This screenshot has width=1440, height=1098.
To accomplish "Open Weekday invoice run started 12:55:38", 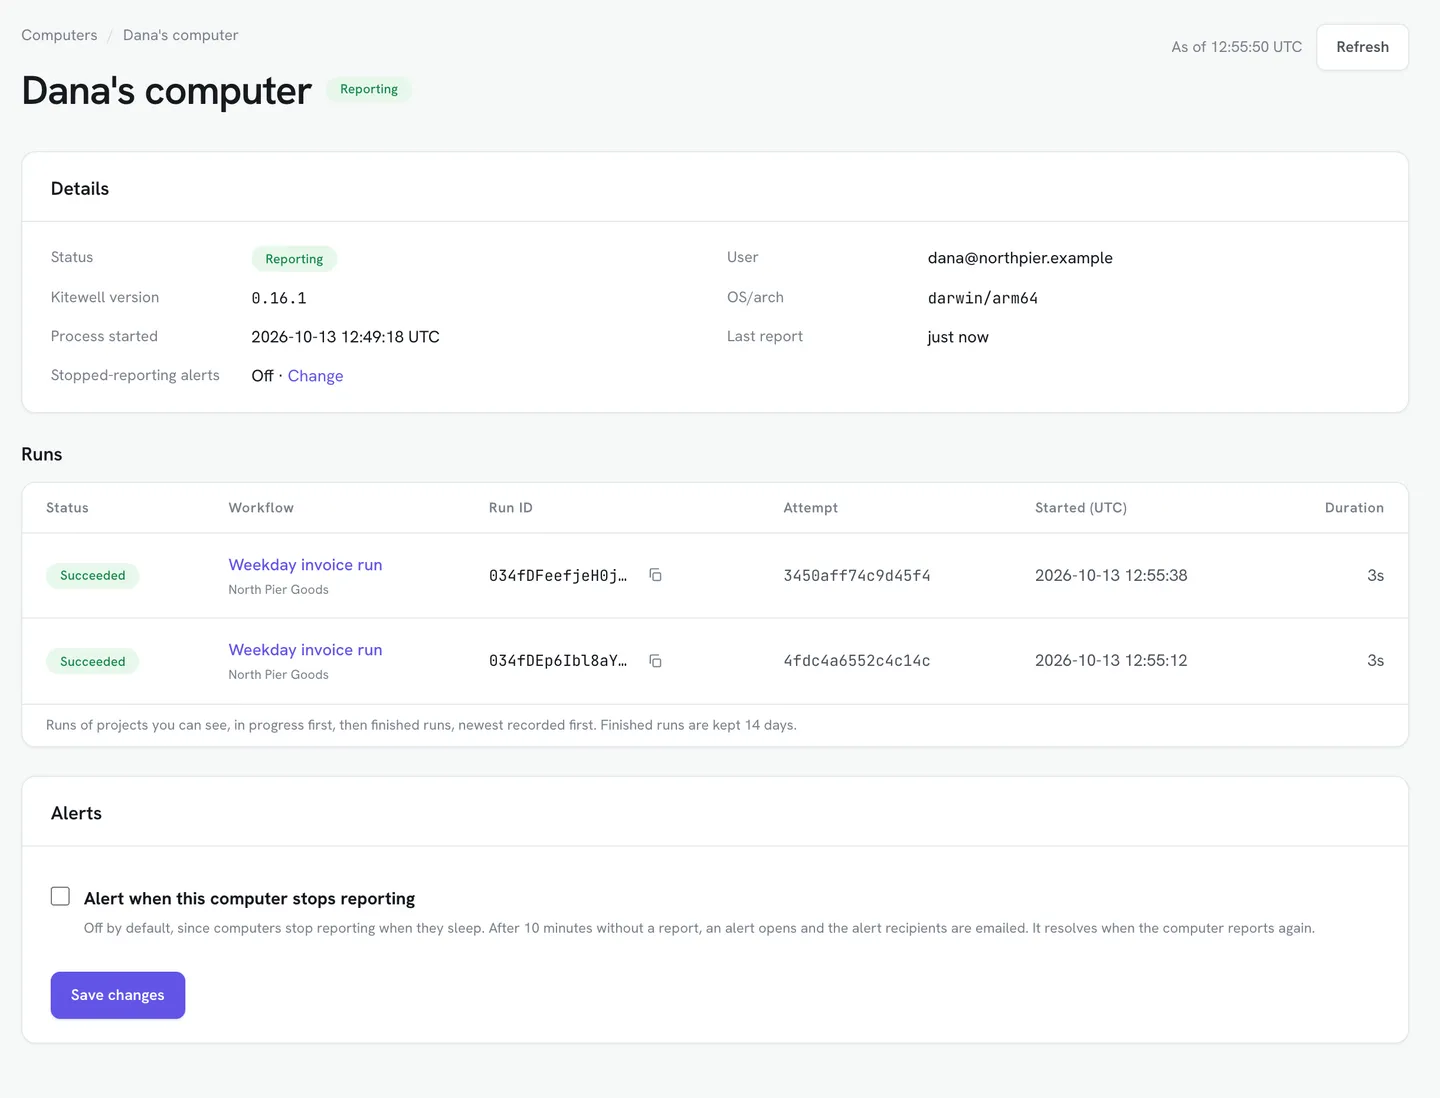I will point(305,565).
